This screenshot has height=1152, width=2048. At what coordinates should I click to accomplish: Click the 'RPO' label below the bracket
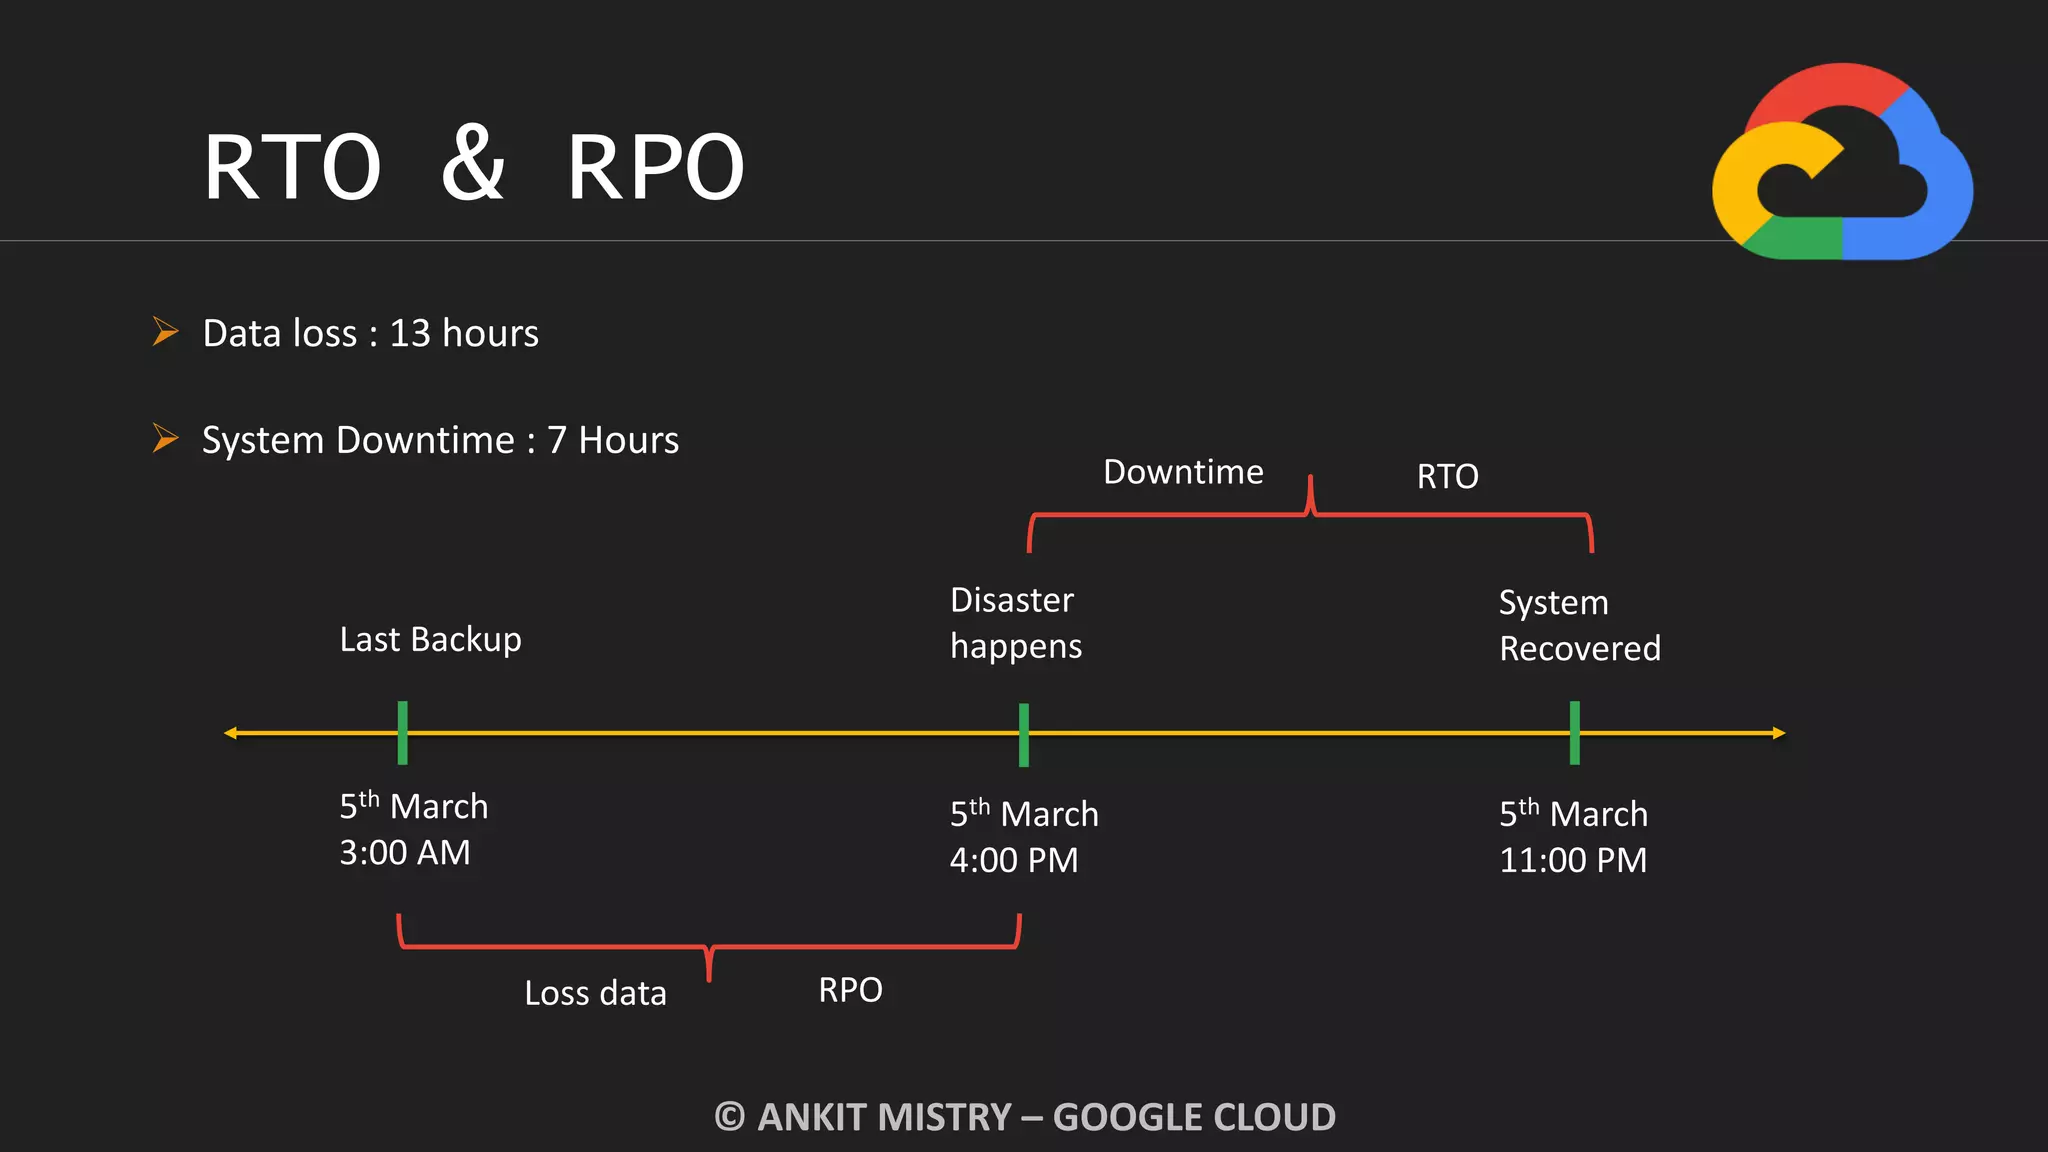pyautogui.click(x=850, y=990)
